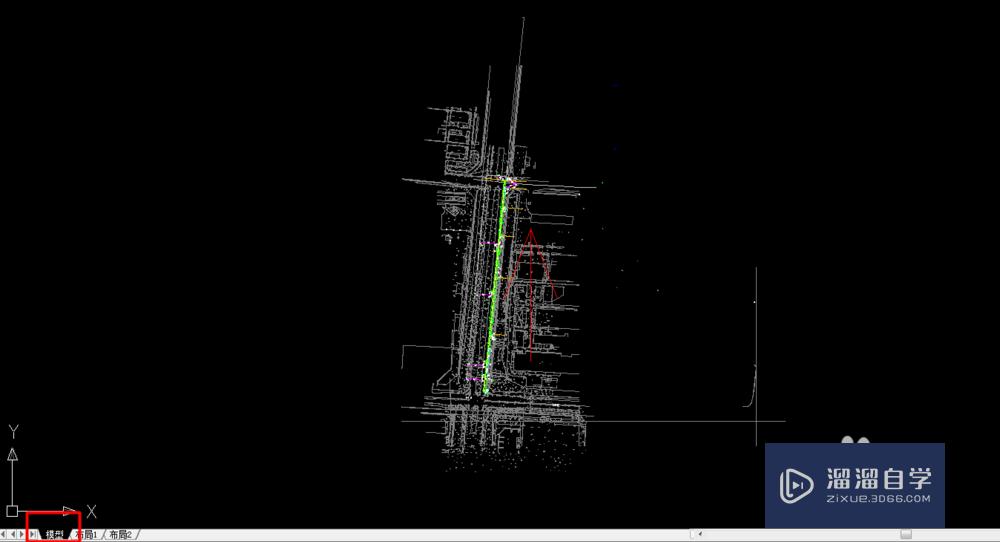Click the horizontal scrollbar left arrow

click(698, 534)
